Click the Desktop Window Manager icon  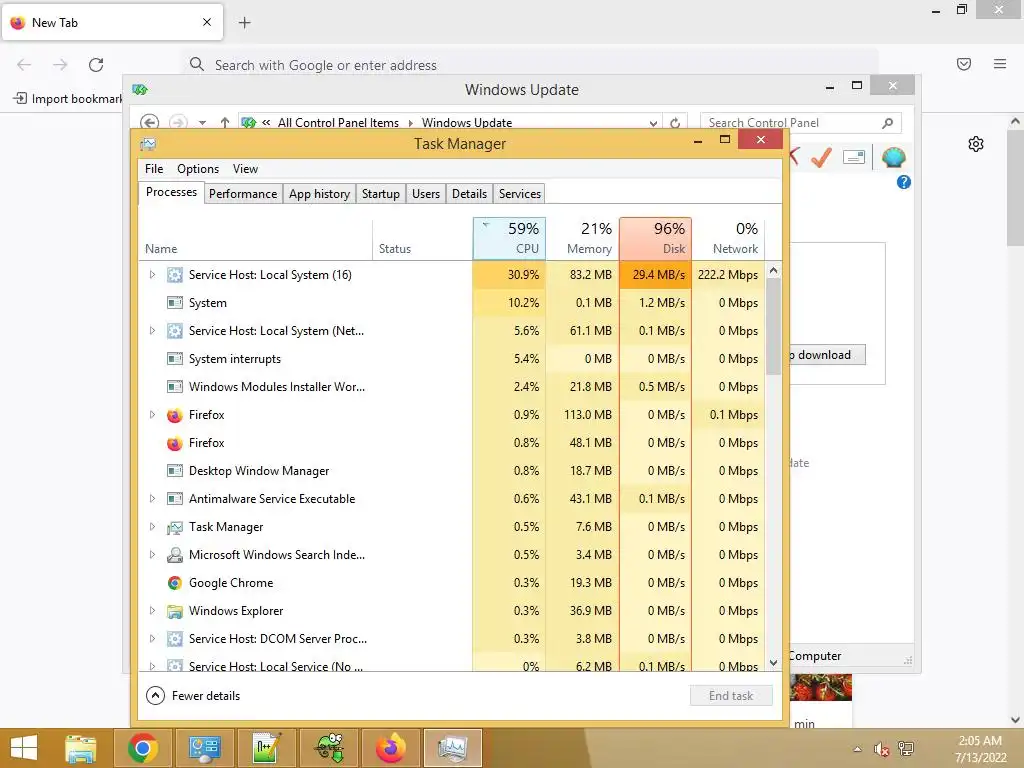(x=174, y=471)
